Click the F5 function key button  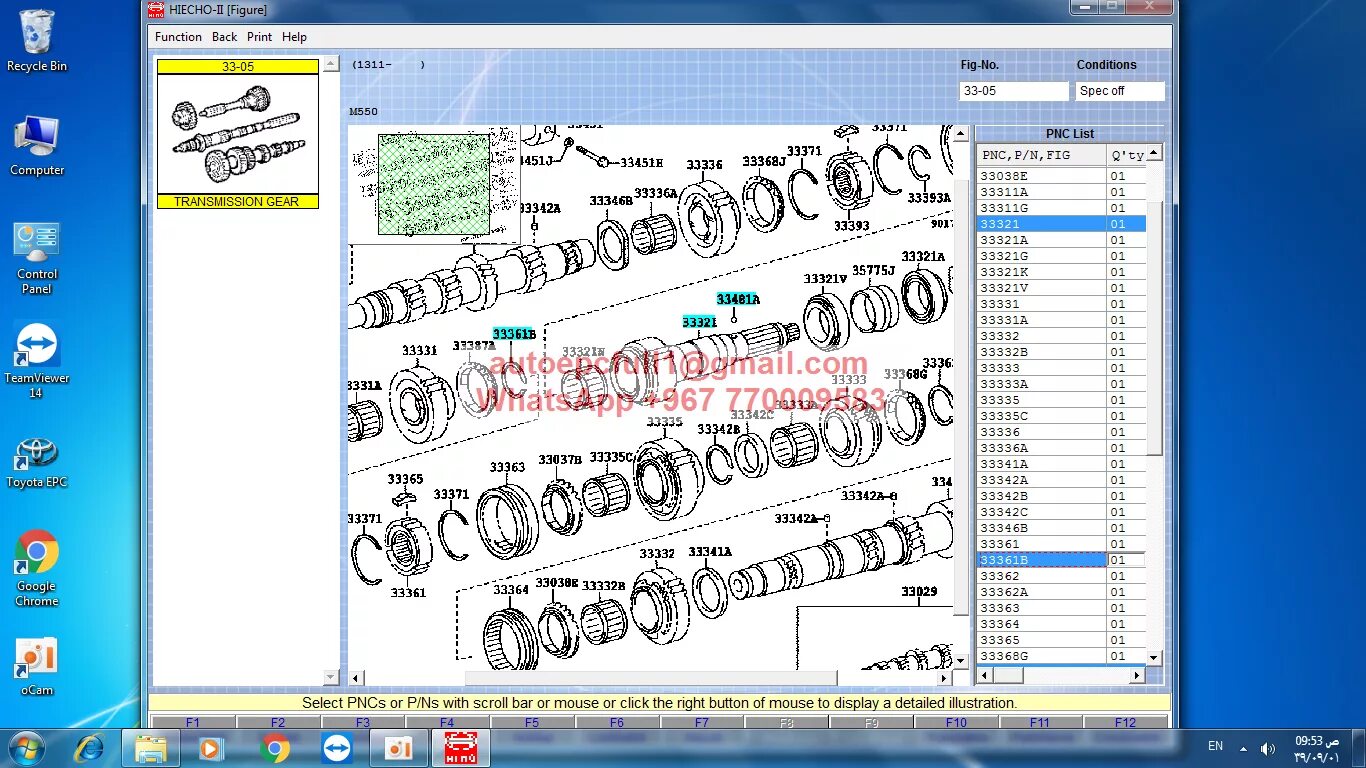(532, 722)
